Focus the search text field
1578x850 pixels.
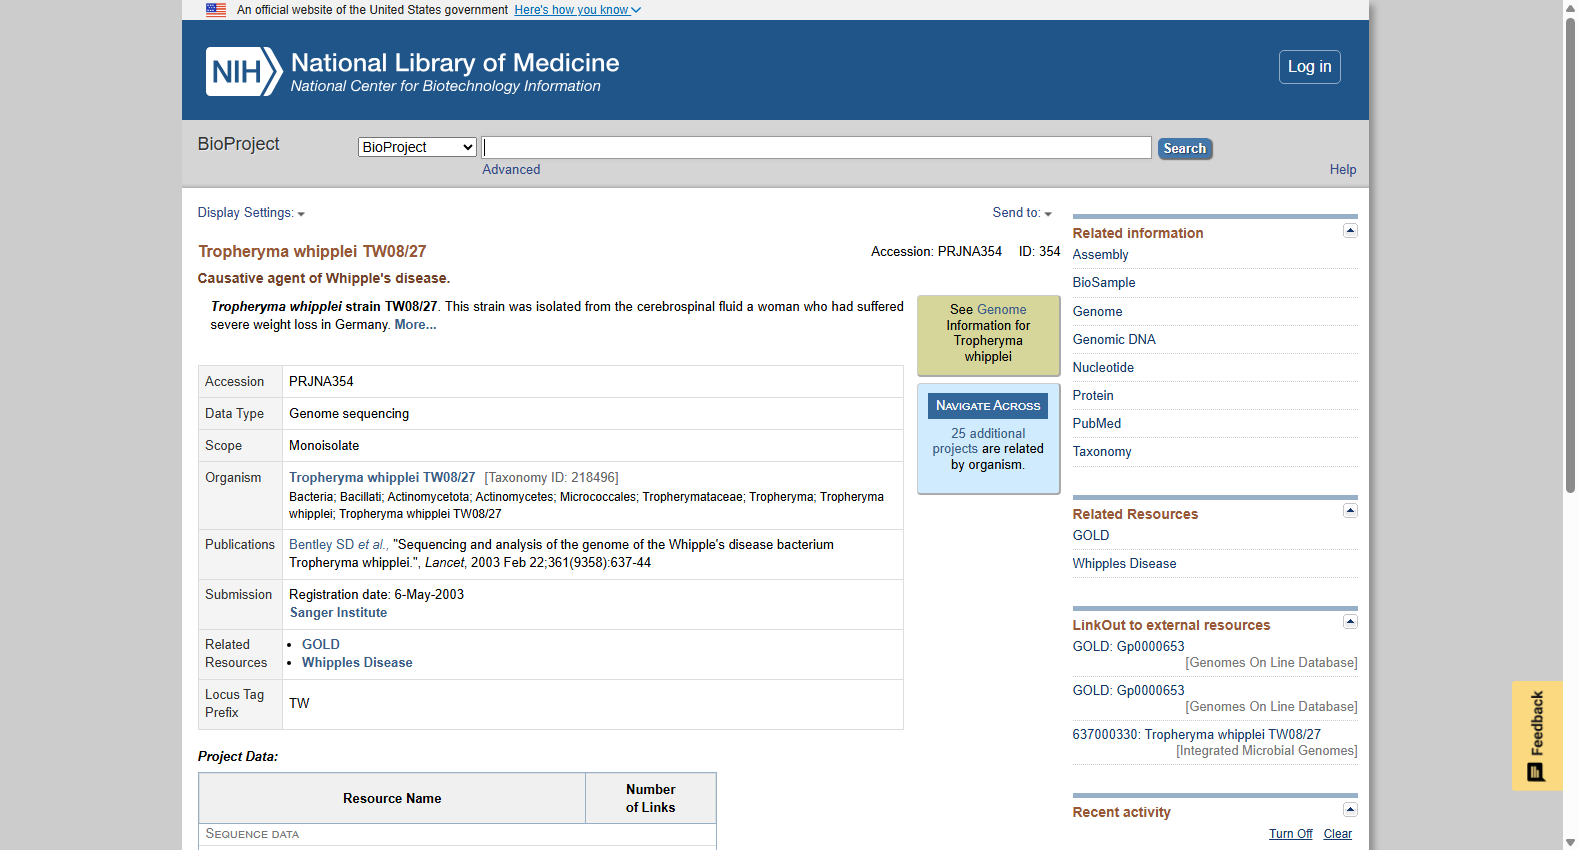(816, 148)
